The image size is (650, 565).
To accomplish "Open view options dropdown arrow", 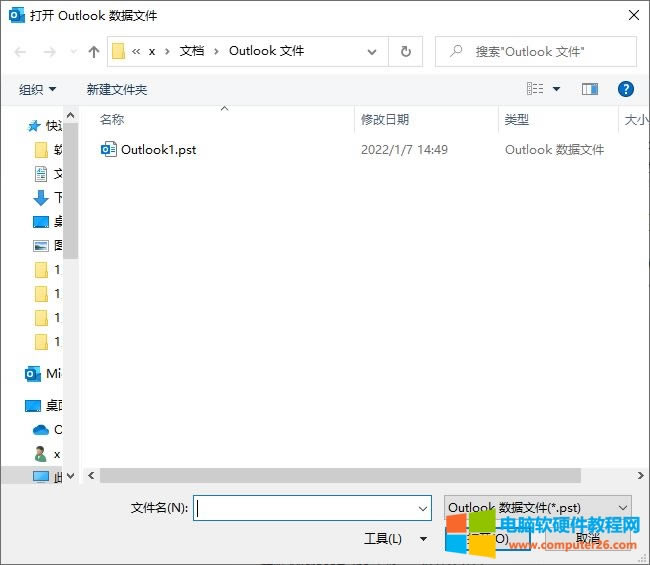I will point(556,89).
